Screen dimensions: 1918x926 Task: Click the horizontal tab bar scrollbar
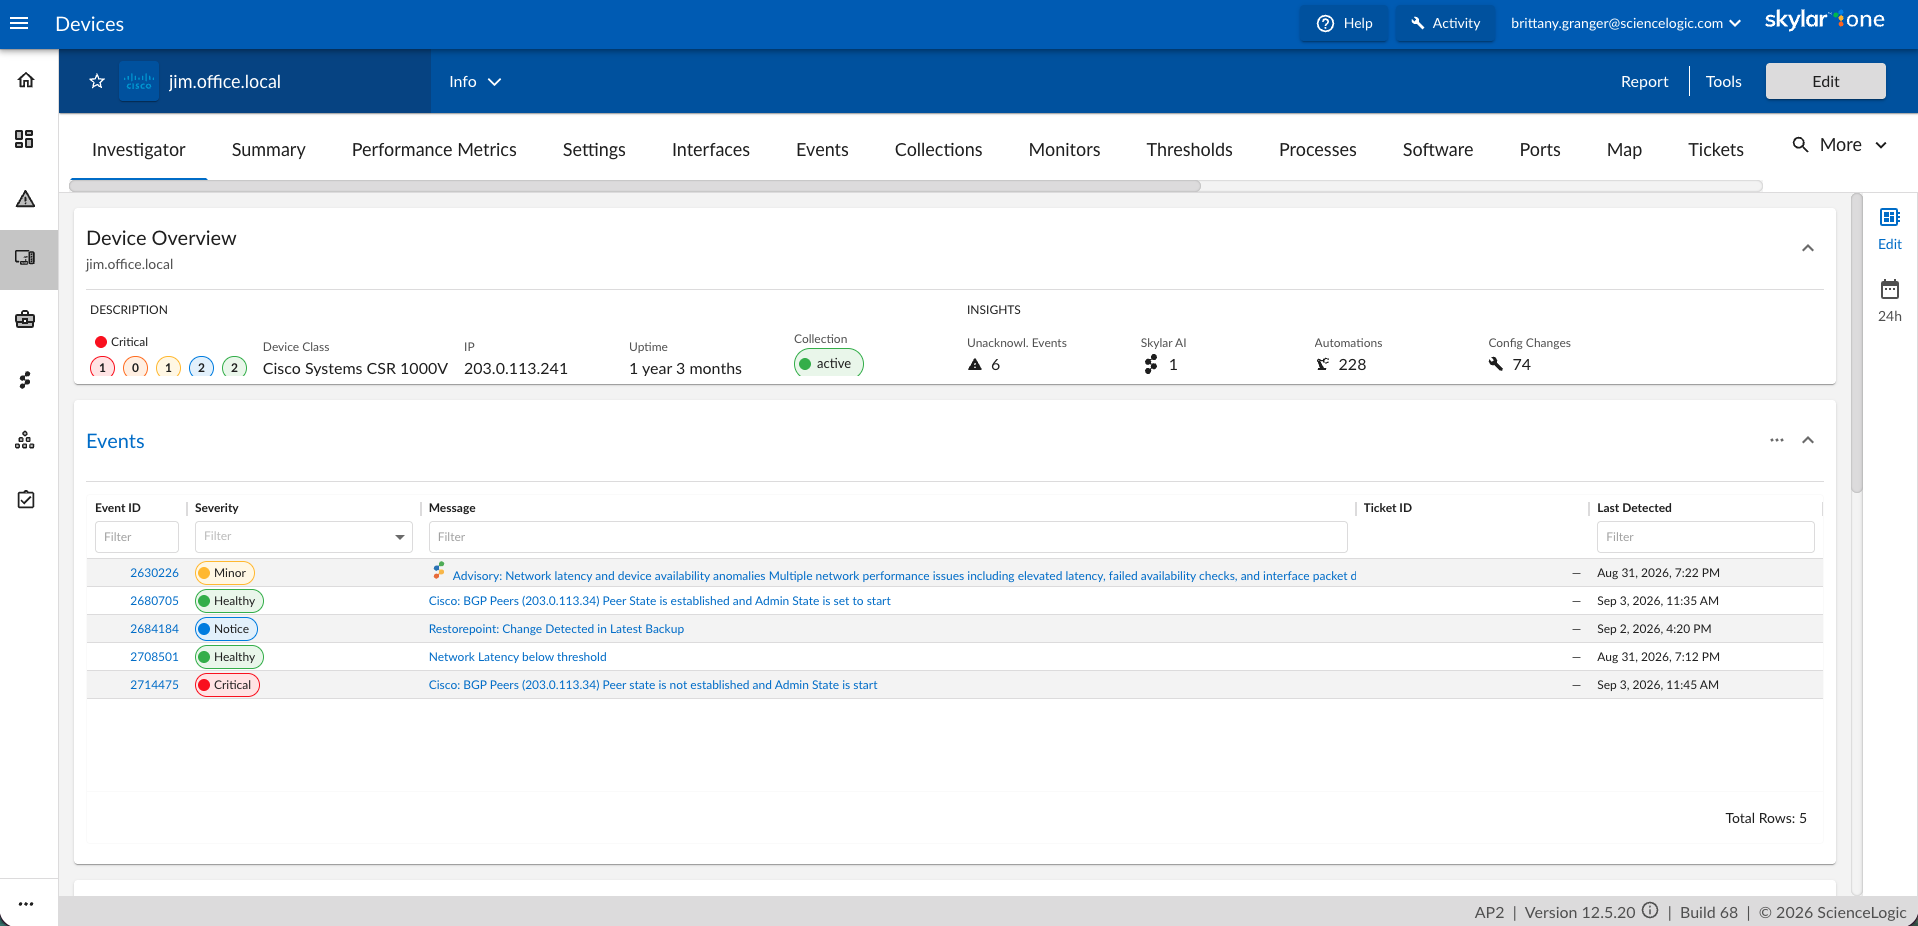click(635, 186)
